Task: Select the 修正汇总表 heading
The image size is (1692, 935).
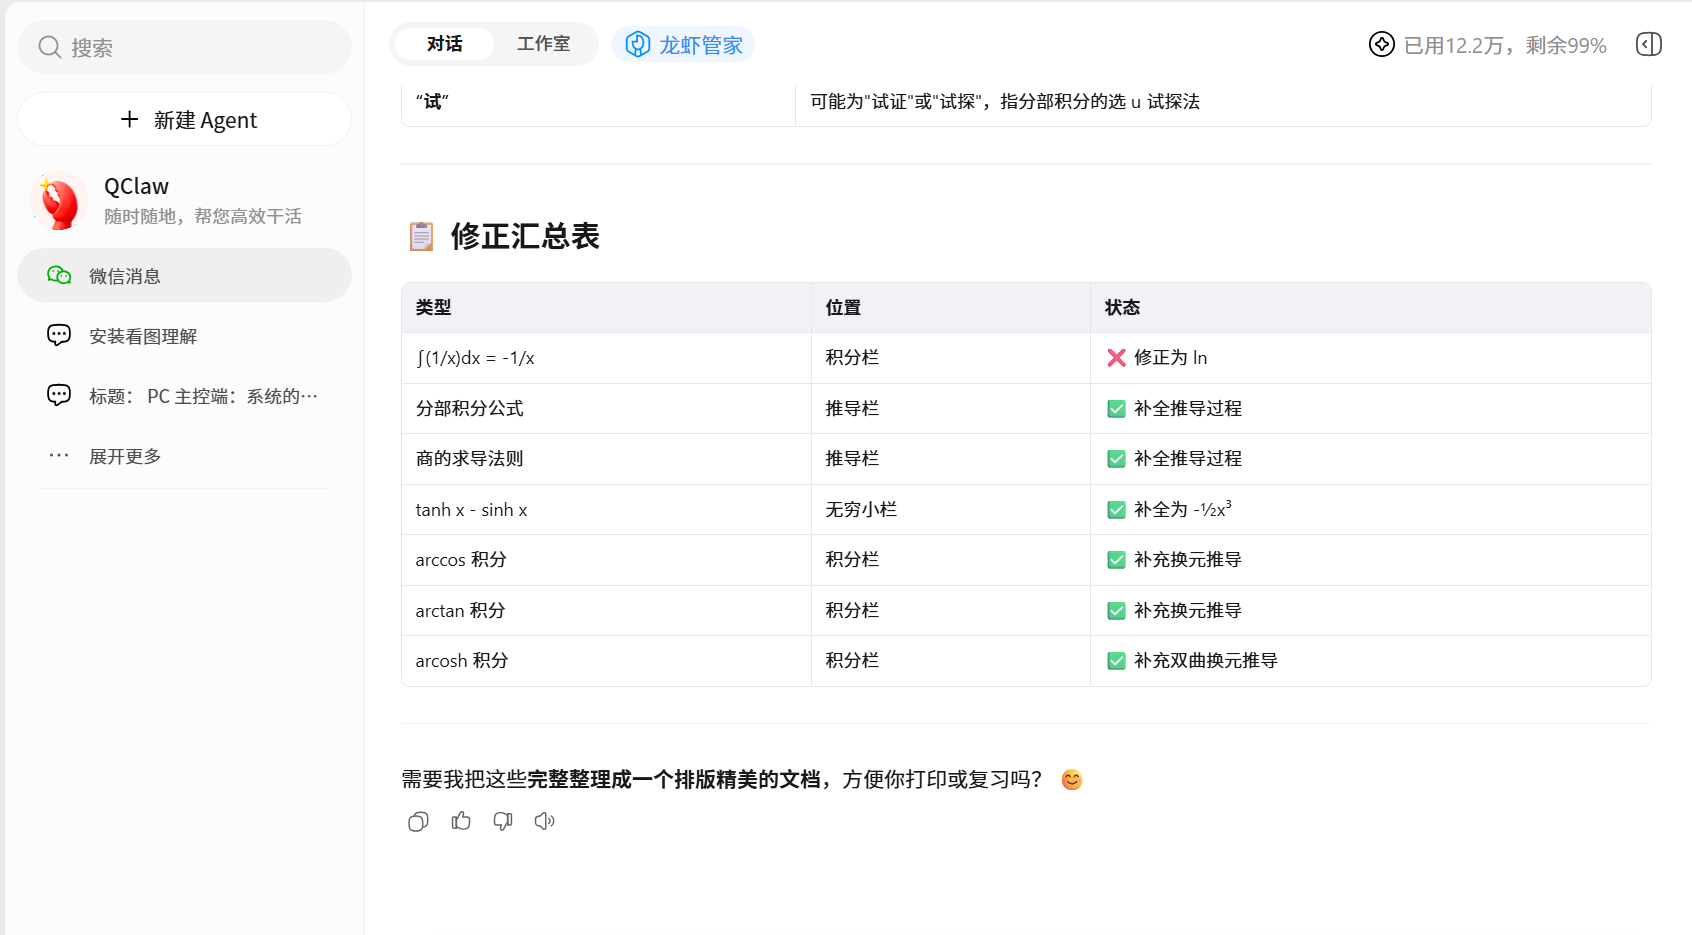Action: click(525, 236)
